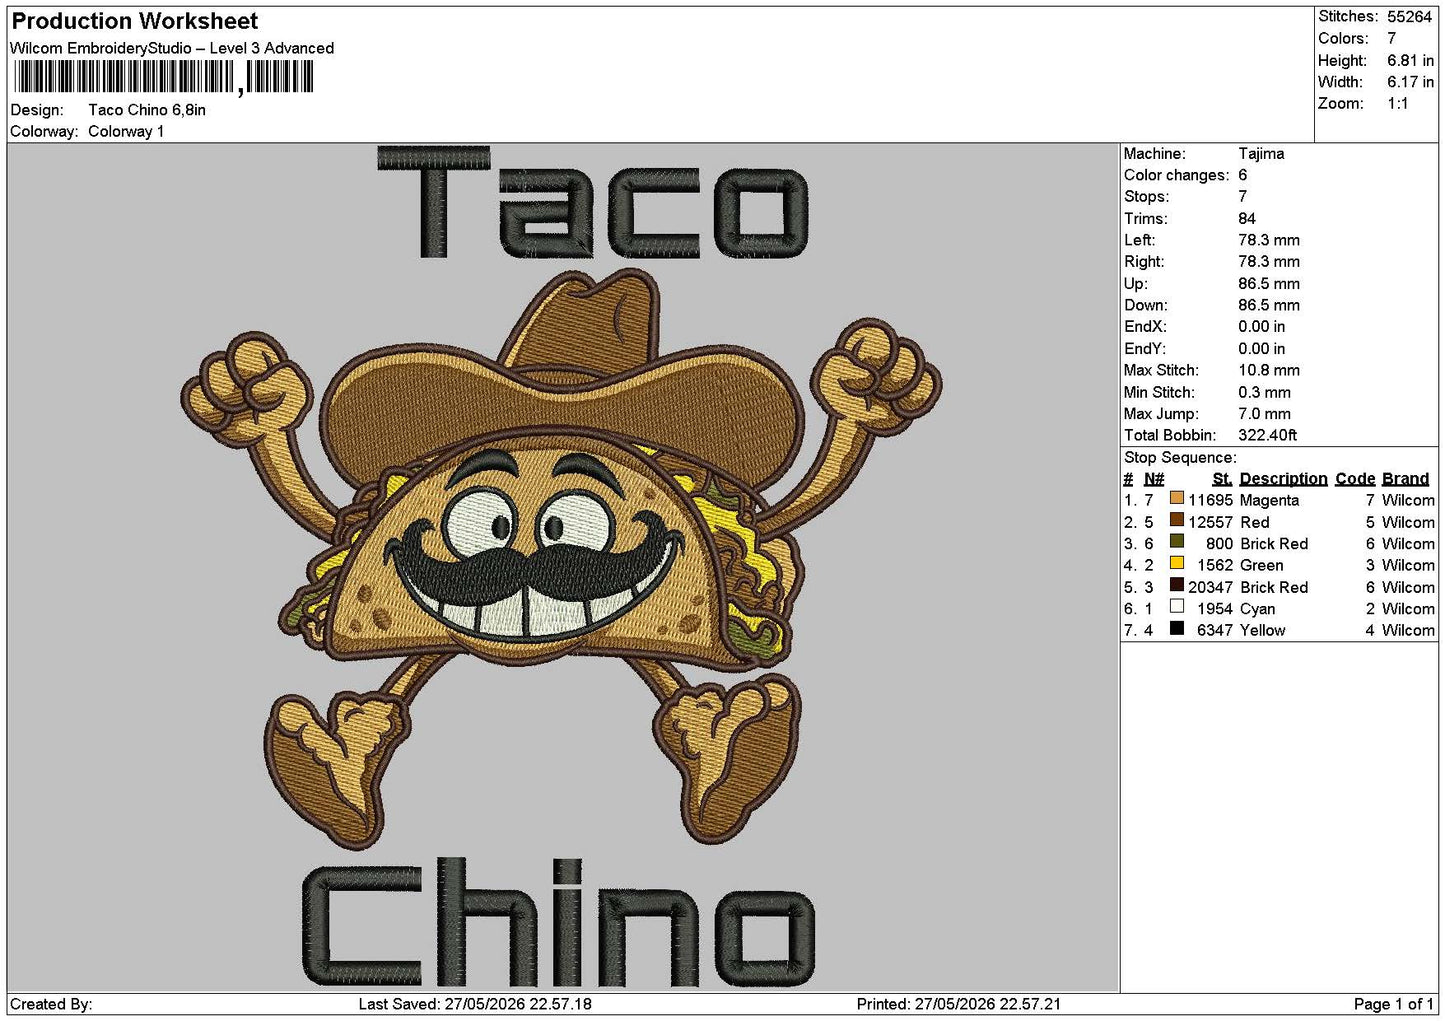Click the 'Green' description in row 4

1261,565
